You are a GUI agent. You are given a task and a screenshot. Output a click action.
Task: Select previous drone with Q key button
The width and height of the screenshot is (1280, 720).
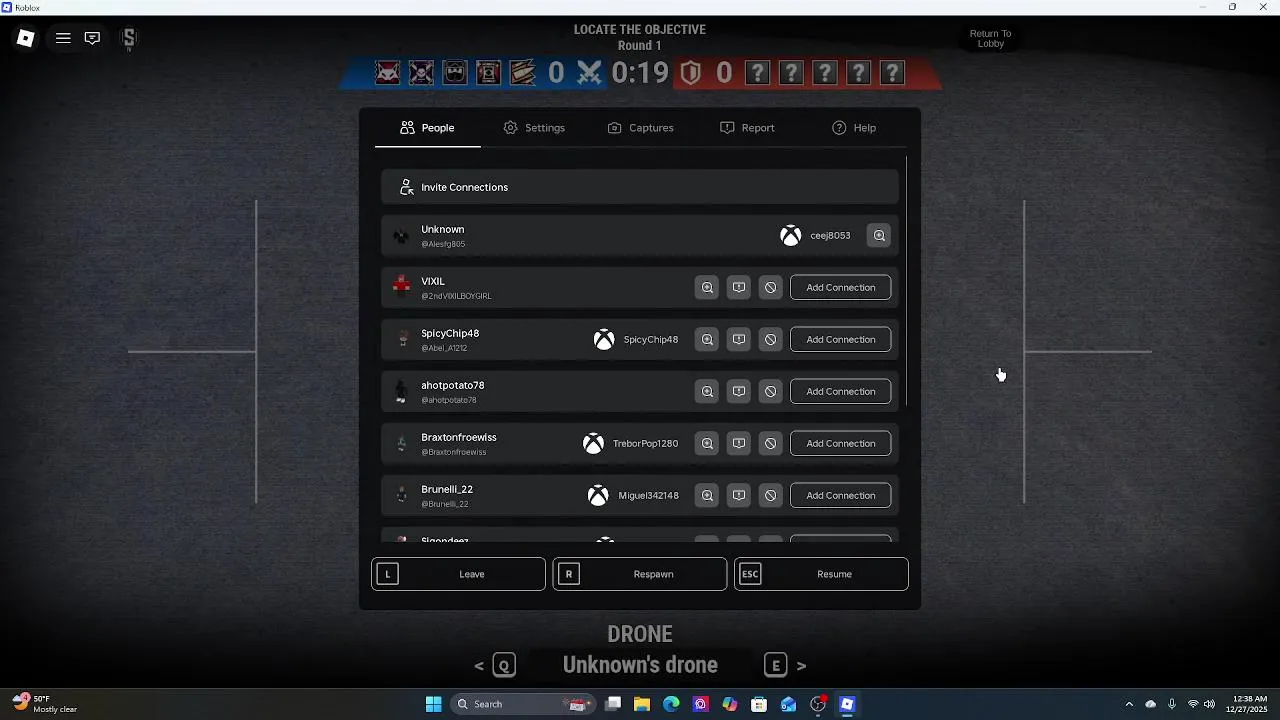coord(504,665)
